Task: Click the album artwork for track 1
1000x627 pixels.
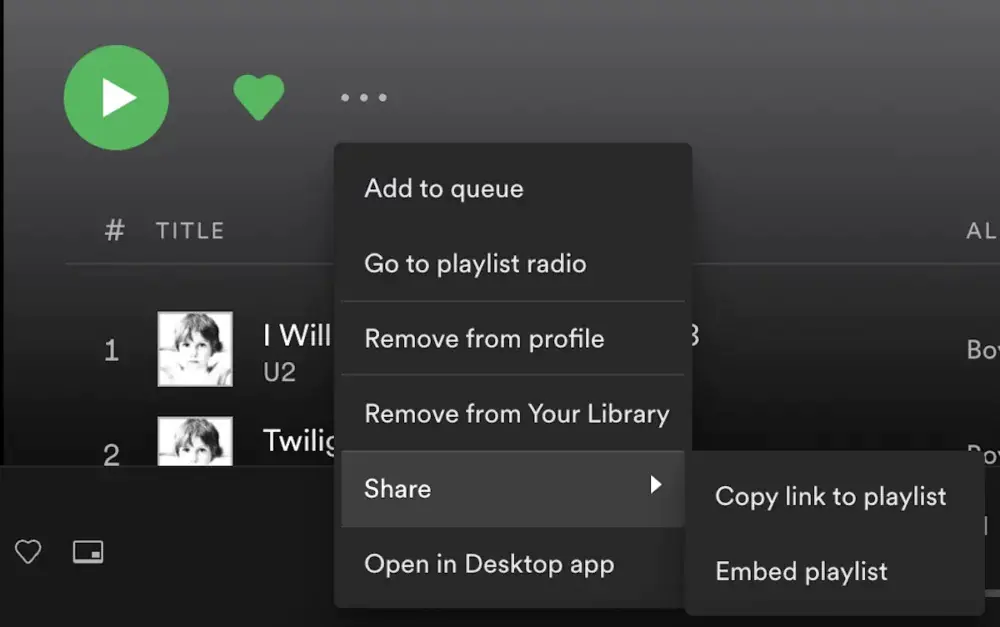Action: (194, 349)
